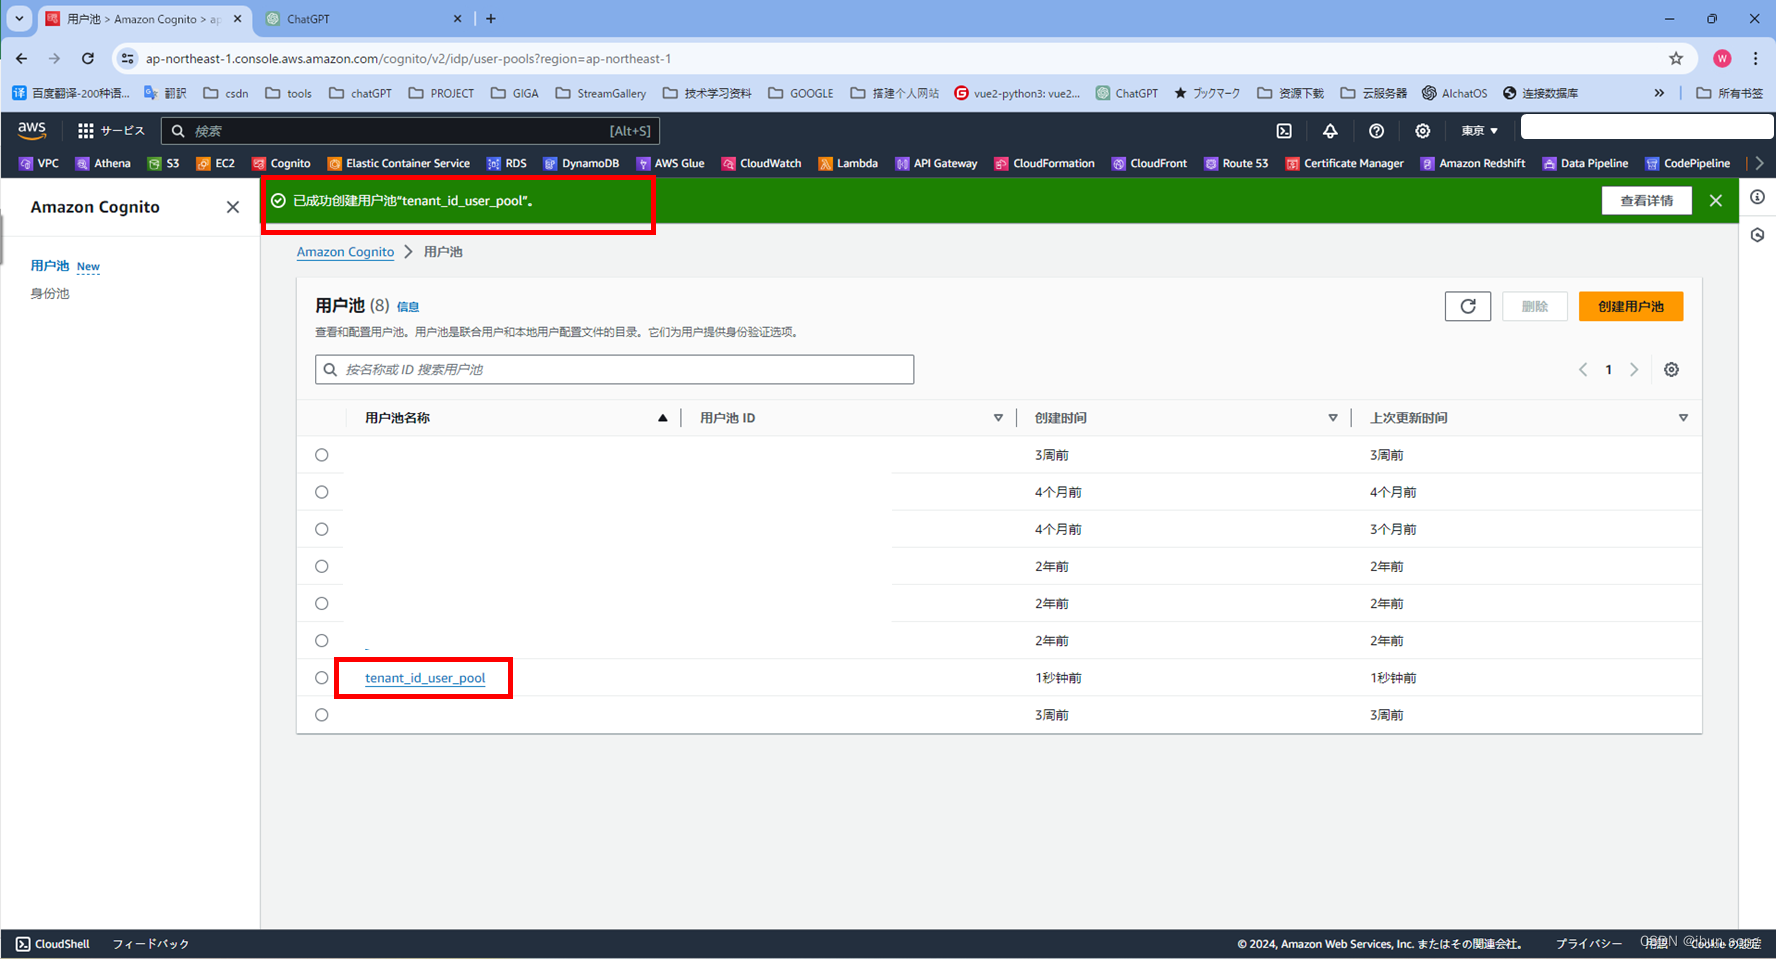The height and width of the screenshot is (959, 1776).
Task: Go back in browser history
Action: (22, 59)
